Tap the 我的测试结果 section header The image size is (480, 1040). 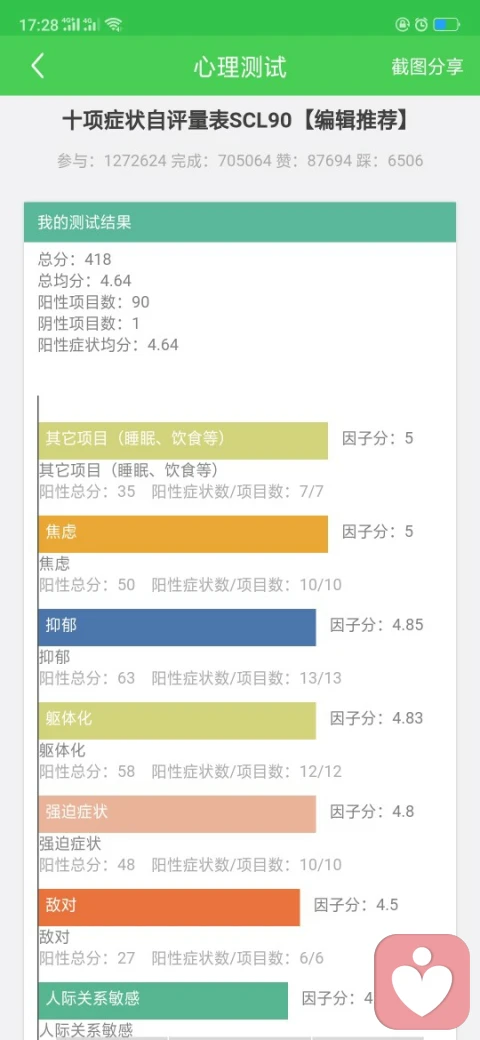point(240,222)
